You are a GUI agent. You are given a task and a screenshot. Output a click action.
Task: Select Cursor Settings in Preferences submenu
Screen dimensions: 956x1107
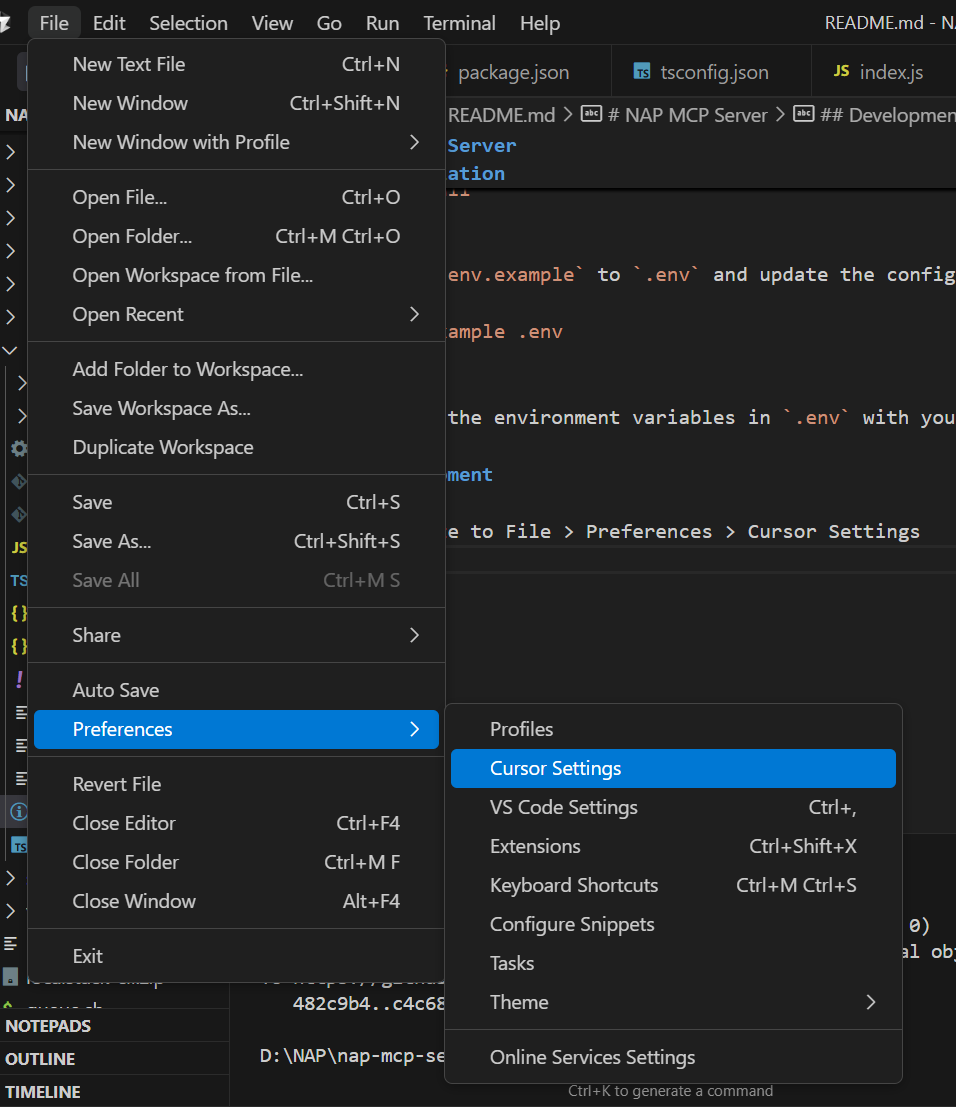673,768
